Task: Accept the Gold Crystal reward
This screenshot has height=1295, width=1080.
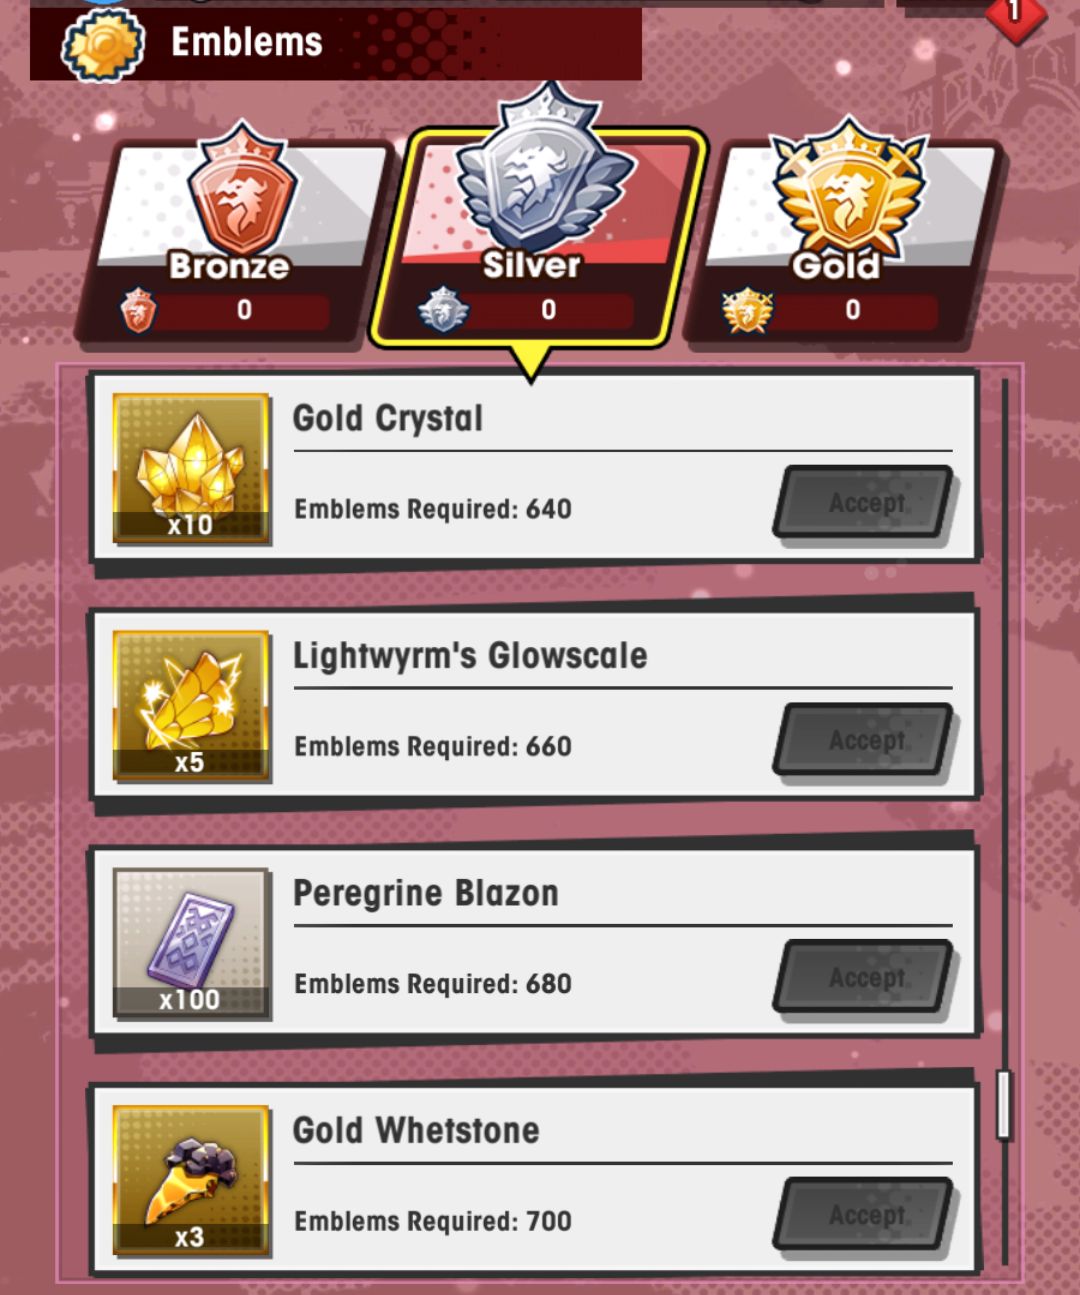Action: click(x=865, y=503)
